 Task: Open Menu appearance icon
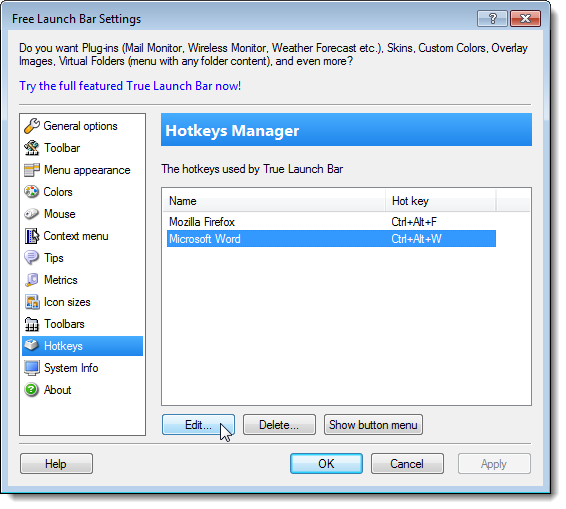pyautogui.click(x=32, y=170)
